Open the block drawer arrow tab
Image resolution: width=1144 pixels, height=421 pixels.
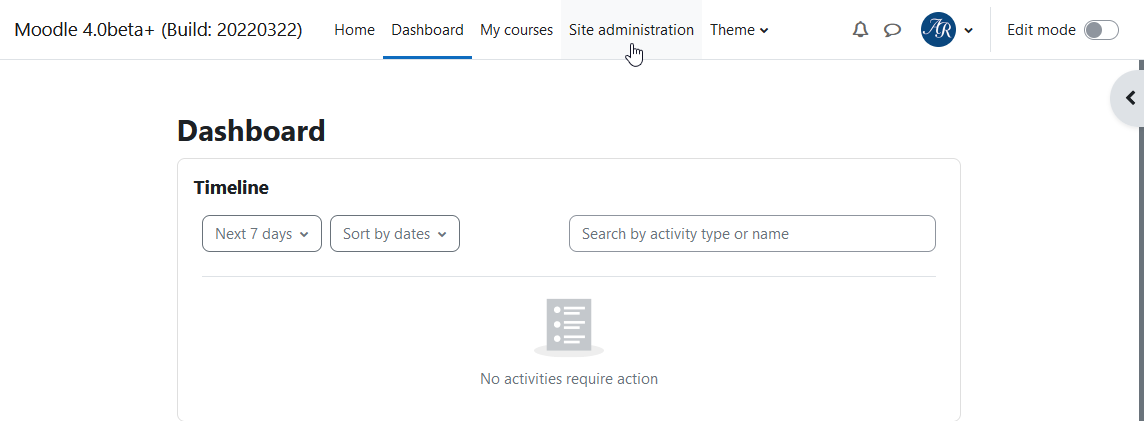[1129, 98]
